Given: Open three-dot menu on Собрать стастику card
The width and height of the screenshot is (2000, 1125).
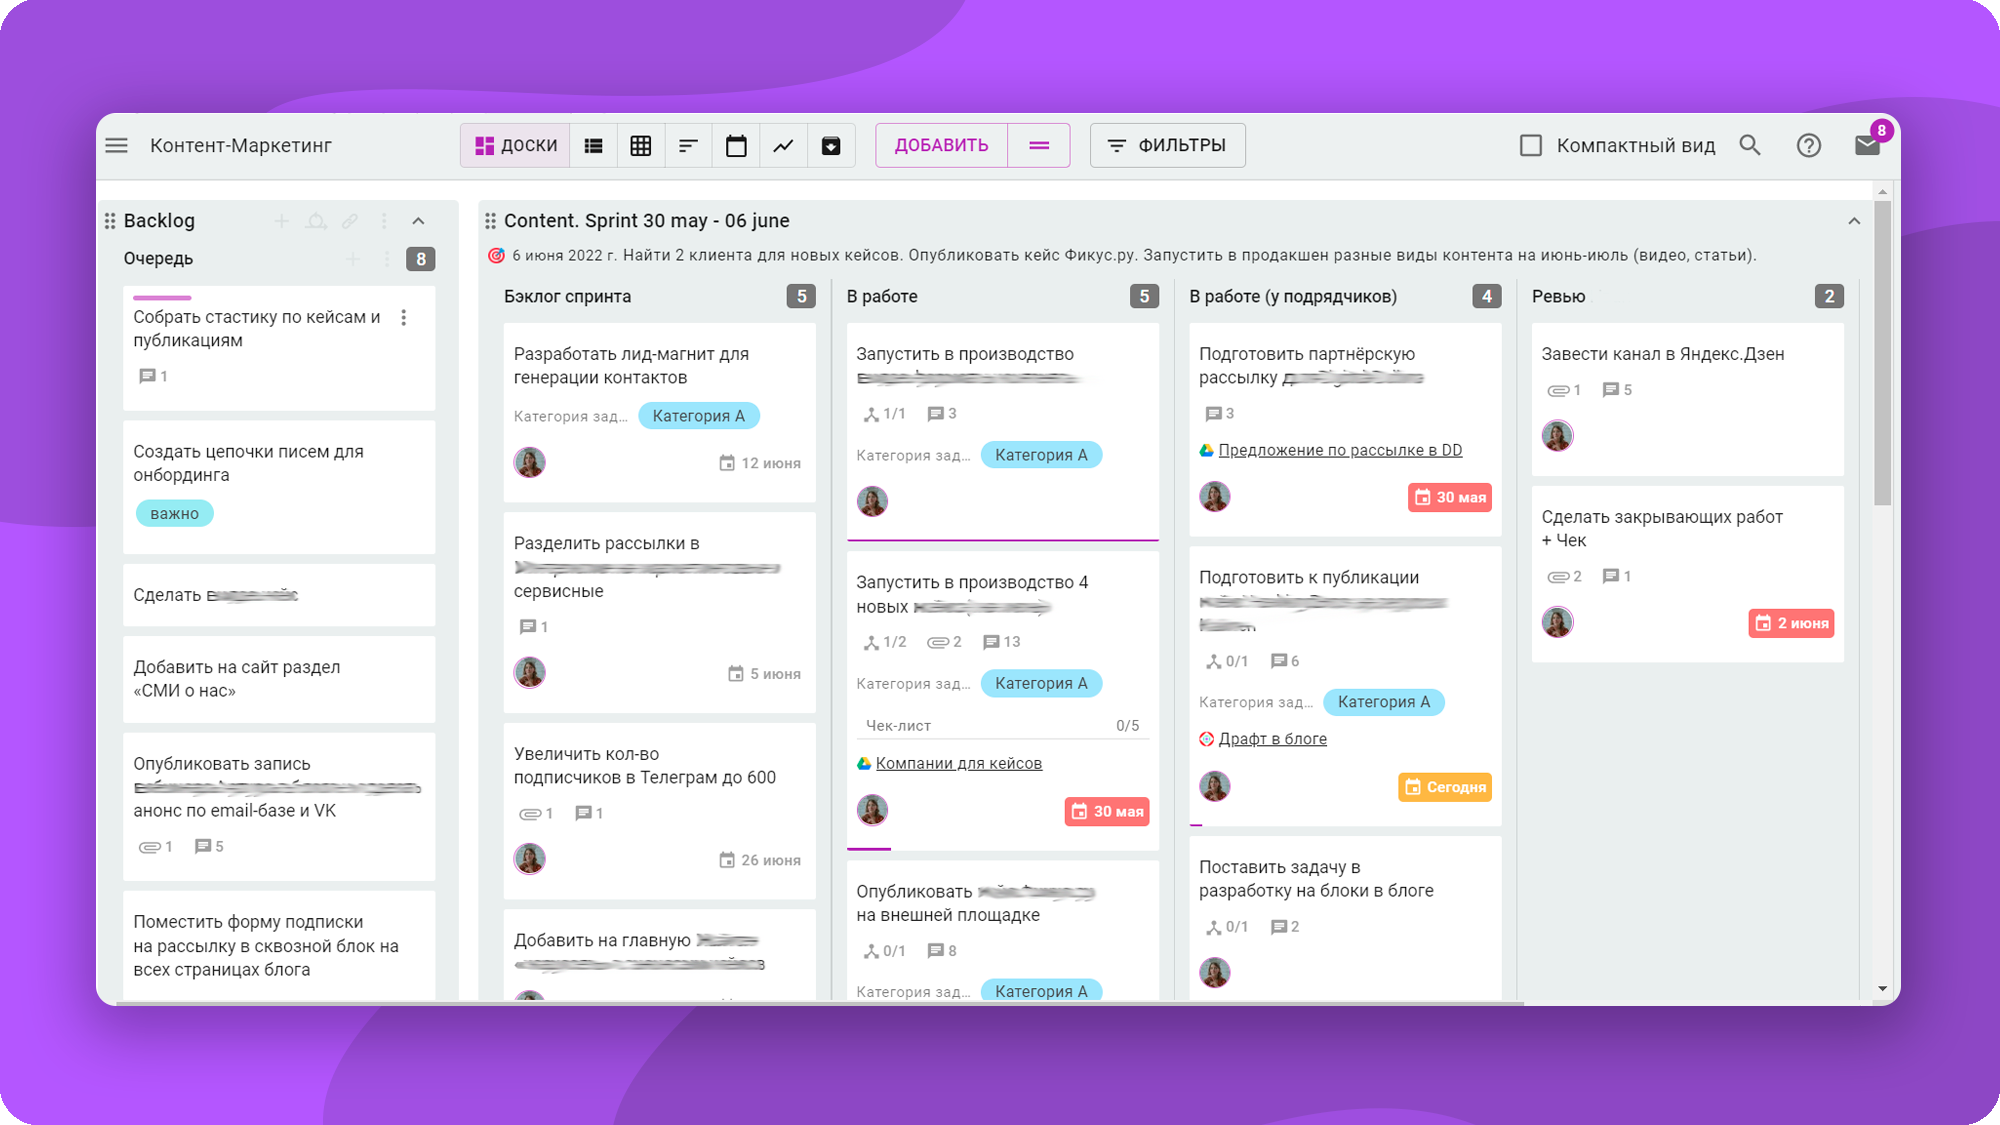Looking at the screenshot, I should pyautogui.click(x=404, y=318).
